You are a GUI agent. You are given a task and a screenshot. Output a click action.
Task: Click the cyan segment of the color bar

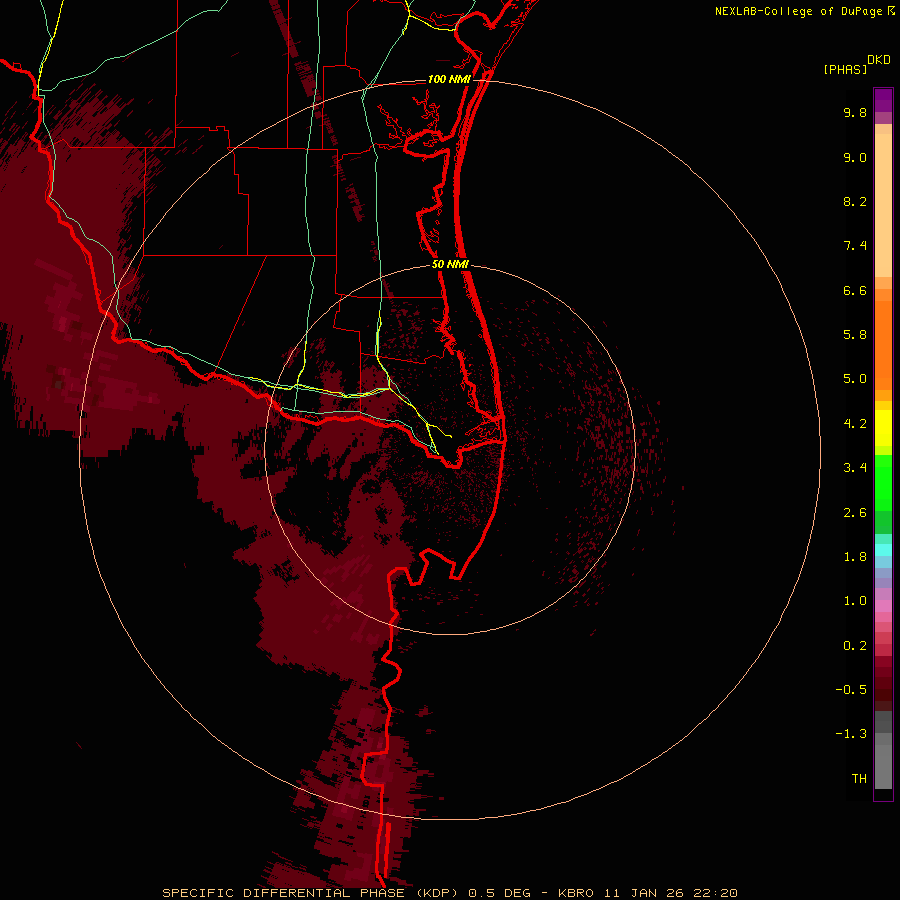[883, 549]
